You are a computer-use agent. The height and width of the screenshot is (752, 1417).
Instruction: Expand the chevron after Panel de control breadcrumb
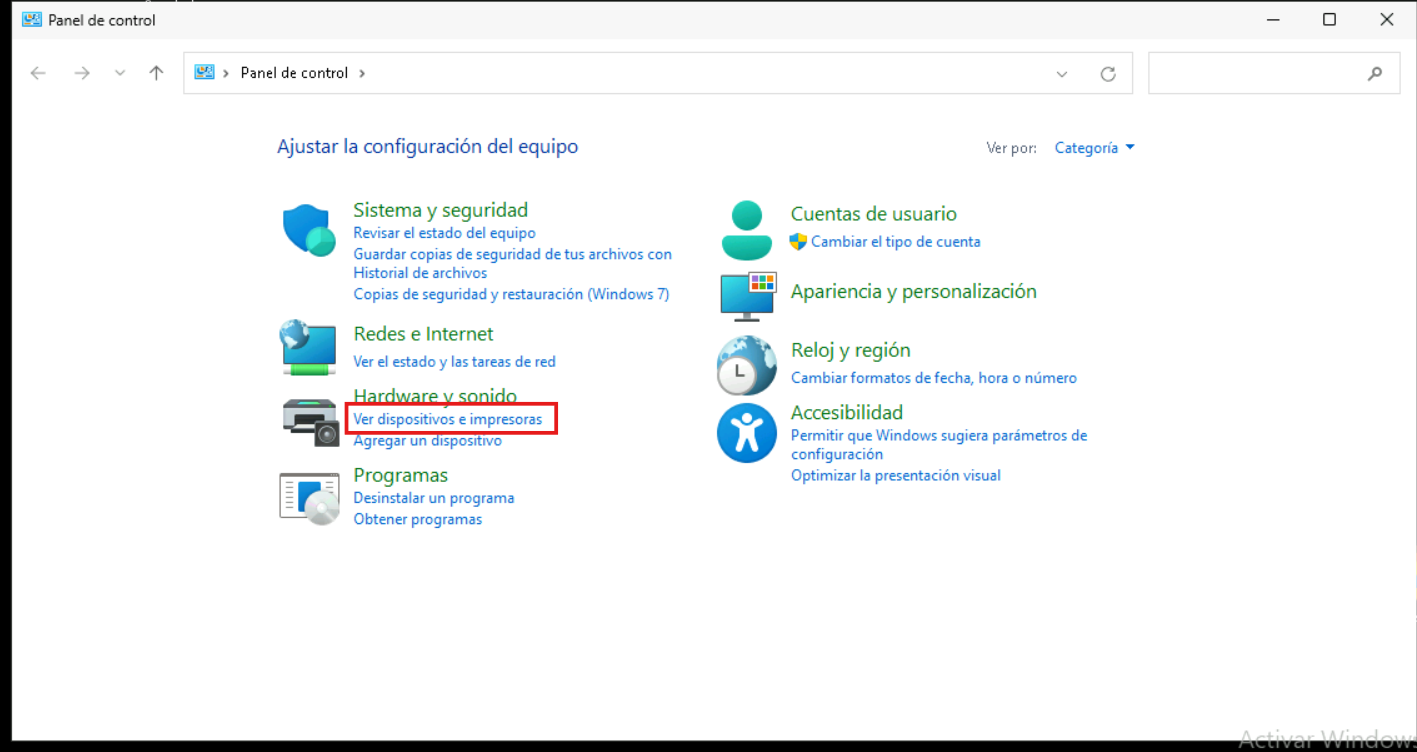coord(362,73)
